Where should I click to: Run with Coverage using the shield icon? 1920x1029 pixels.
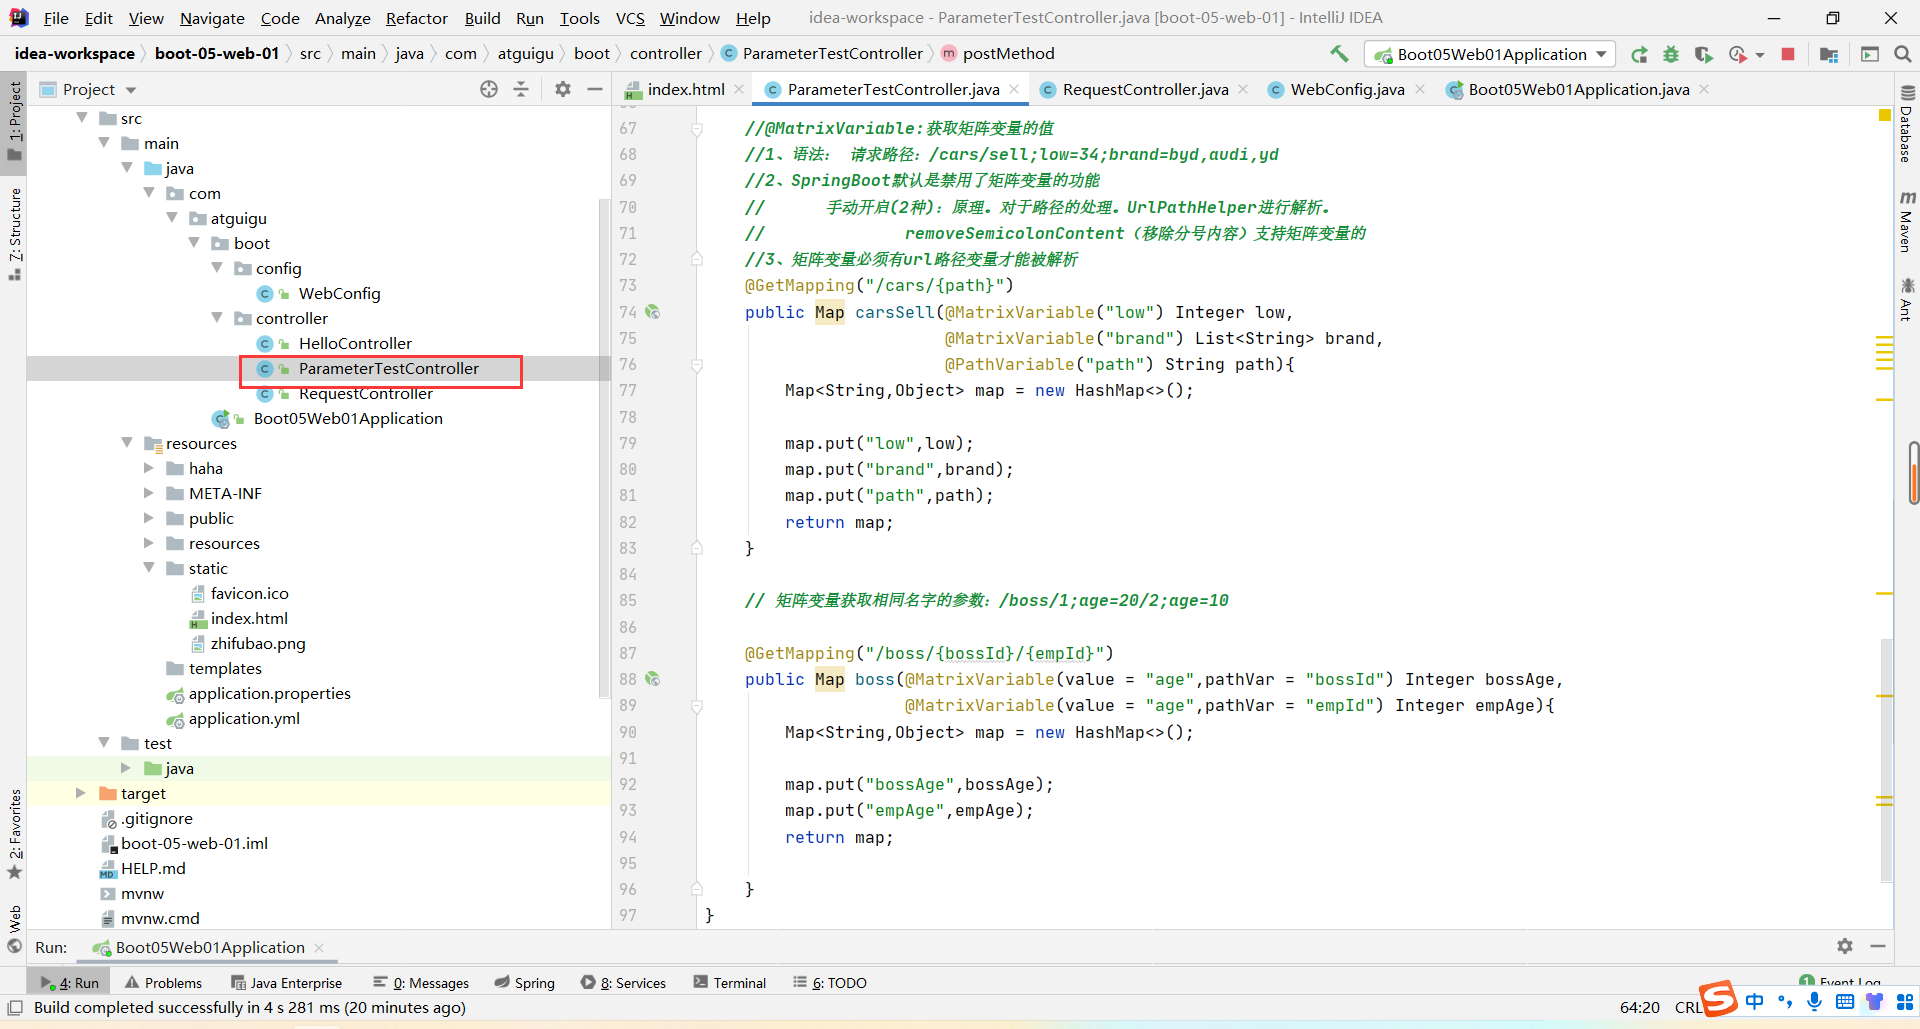click(1704, 55)
